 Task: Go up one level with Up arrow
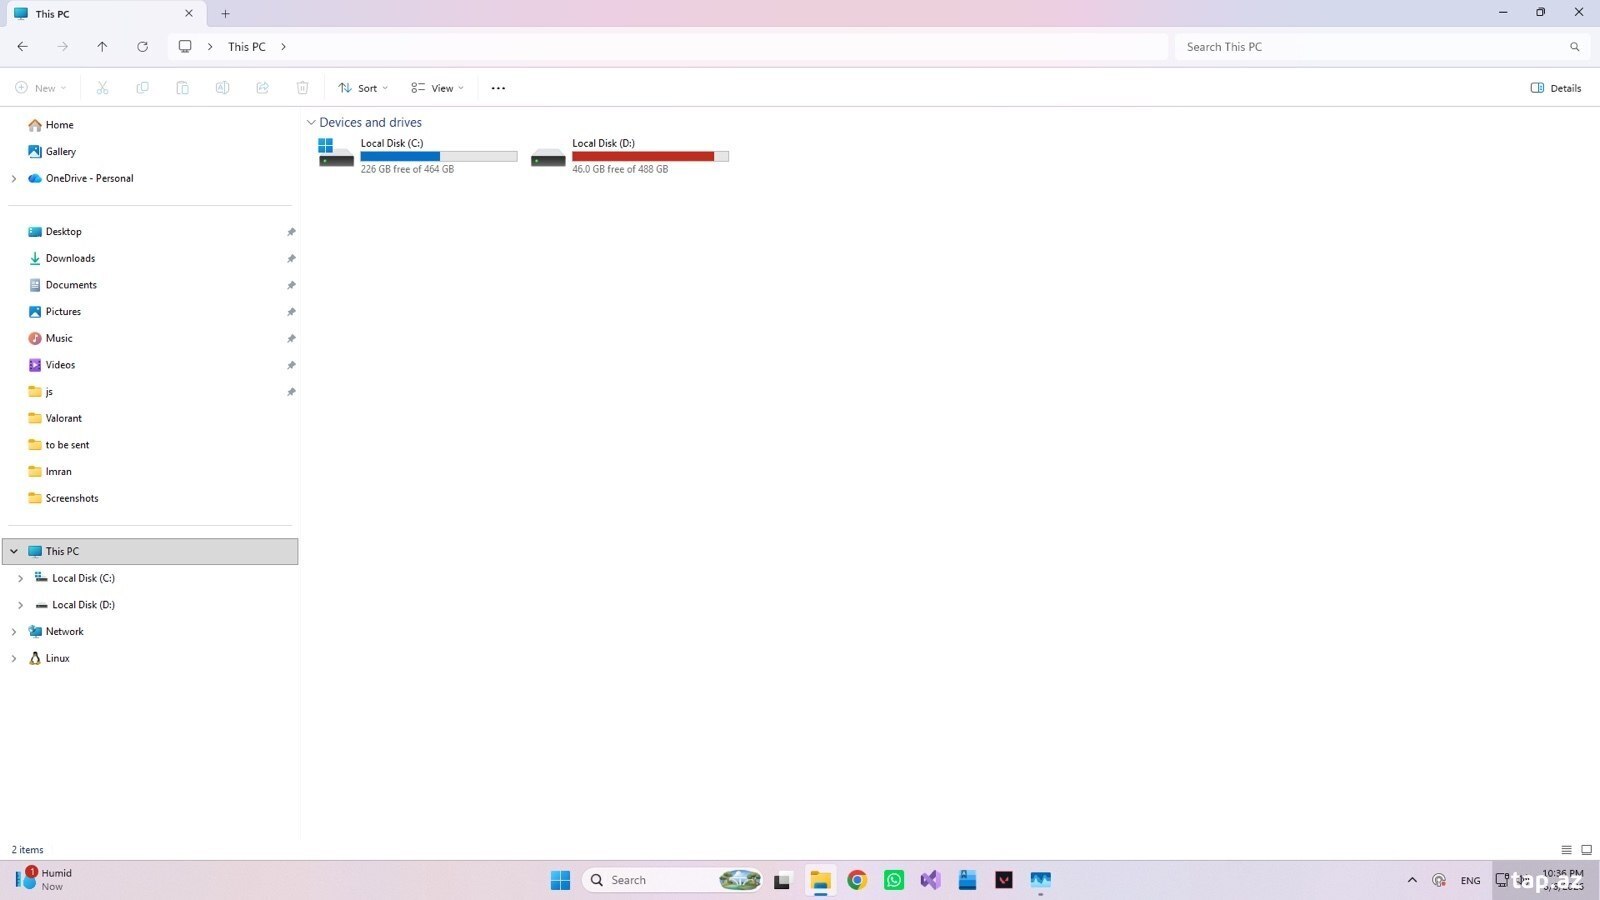tap(102, 46)
